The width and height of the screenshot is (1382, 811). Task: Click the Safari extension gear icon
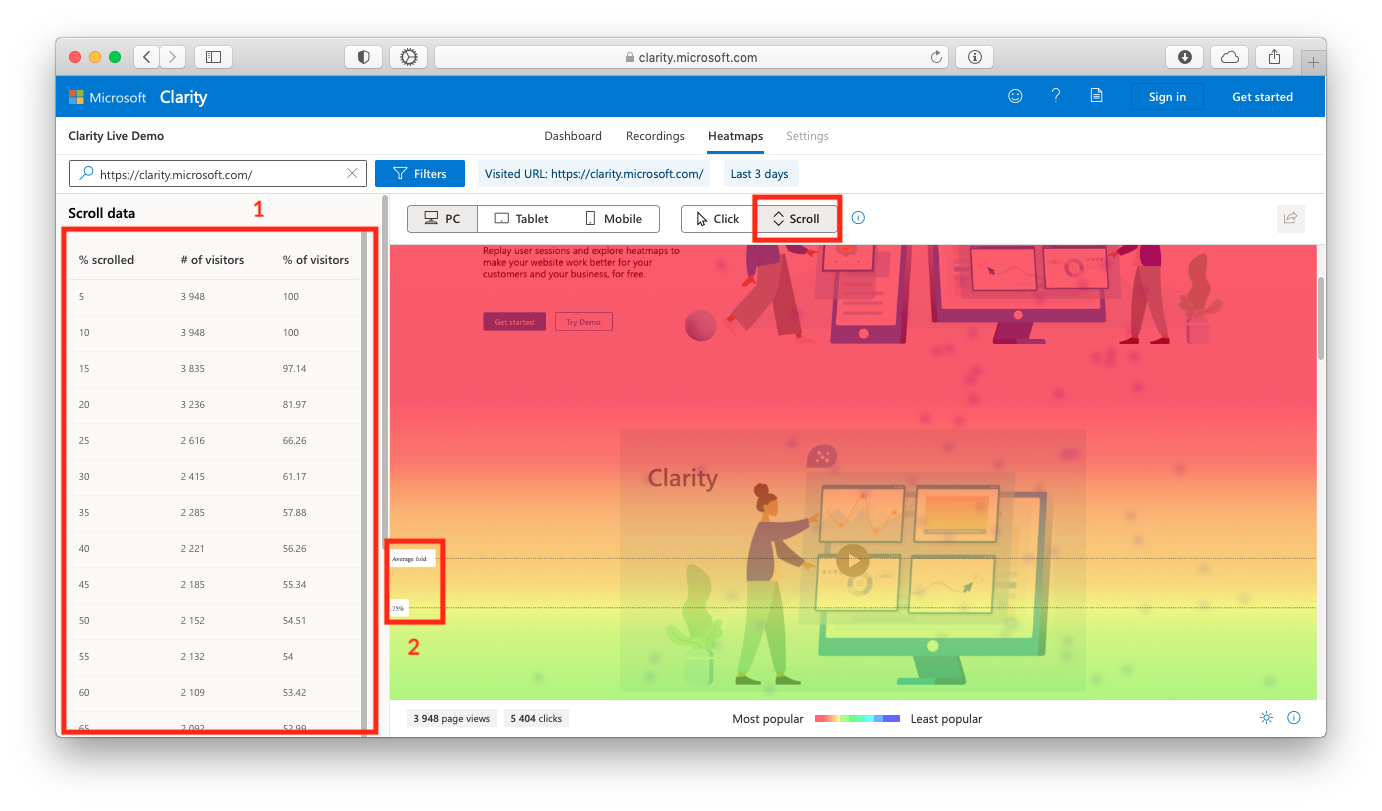[x=408, y=57]
